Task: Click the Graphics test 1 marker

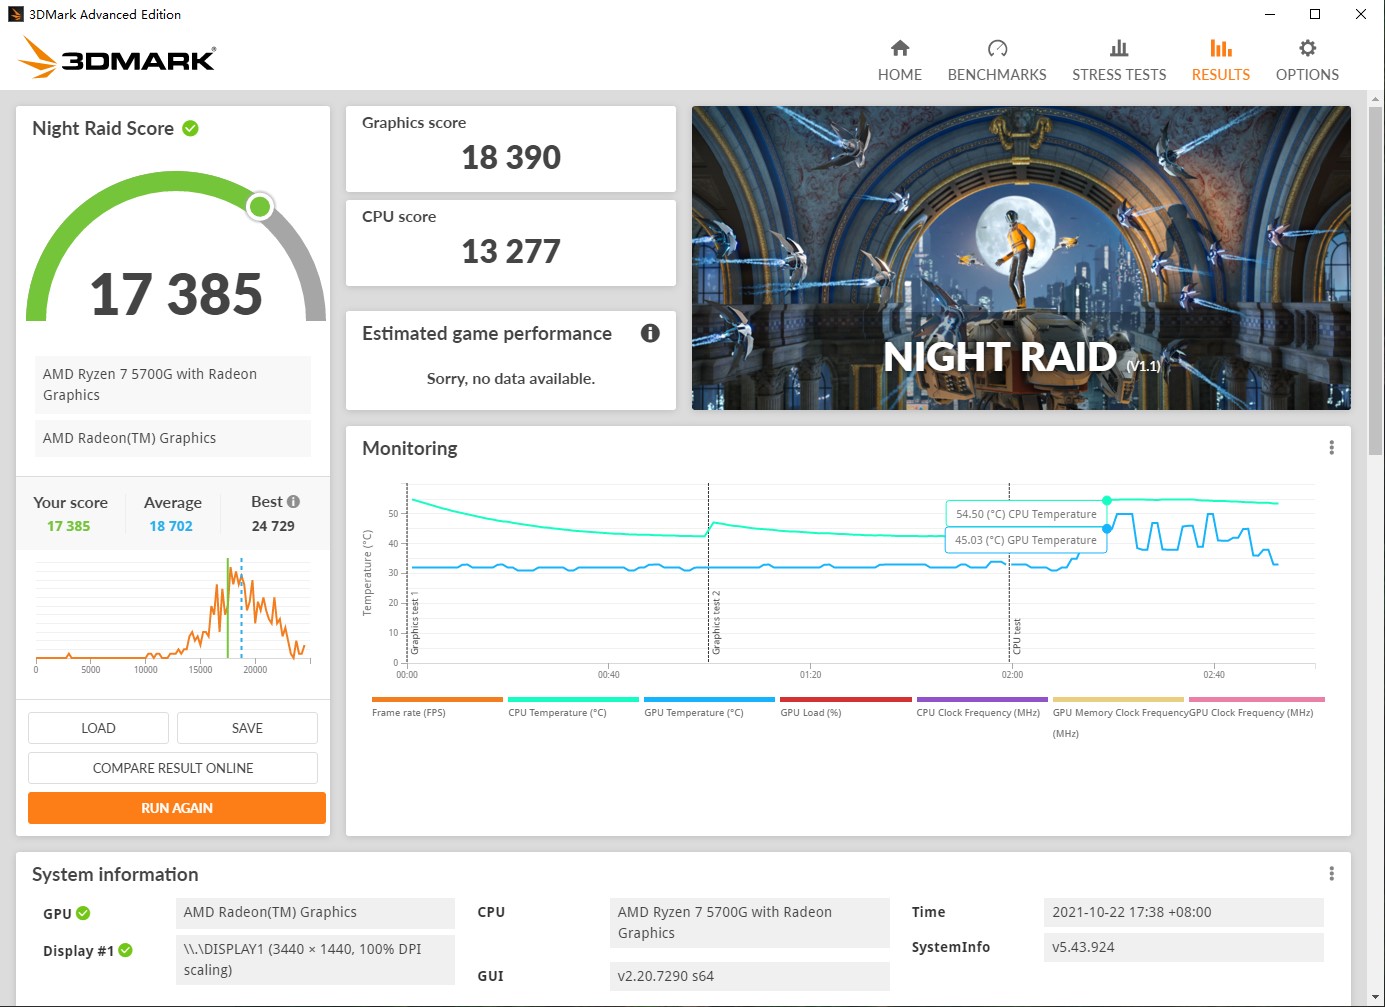Action: 414,623
